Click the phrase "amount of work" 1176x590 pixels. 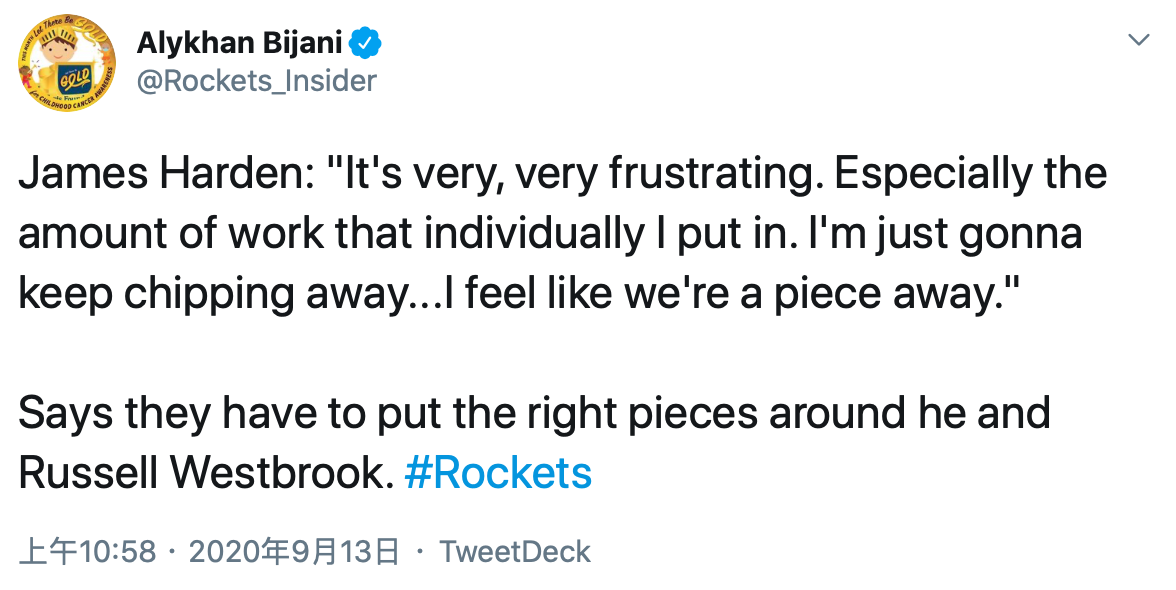(171, 234)
